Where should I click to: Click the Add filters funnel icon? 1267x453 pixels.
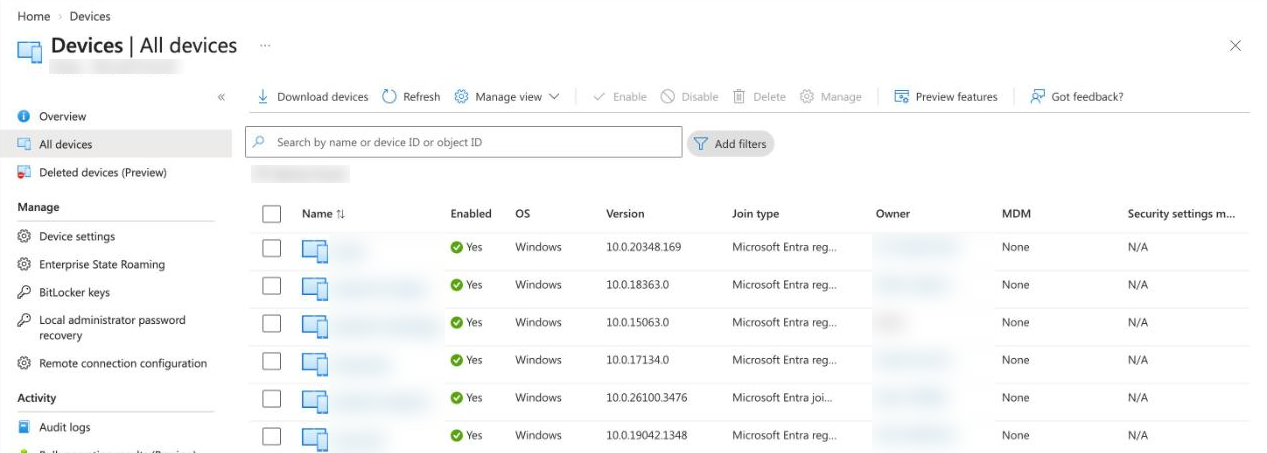pos(701,144)
